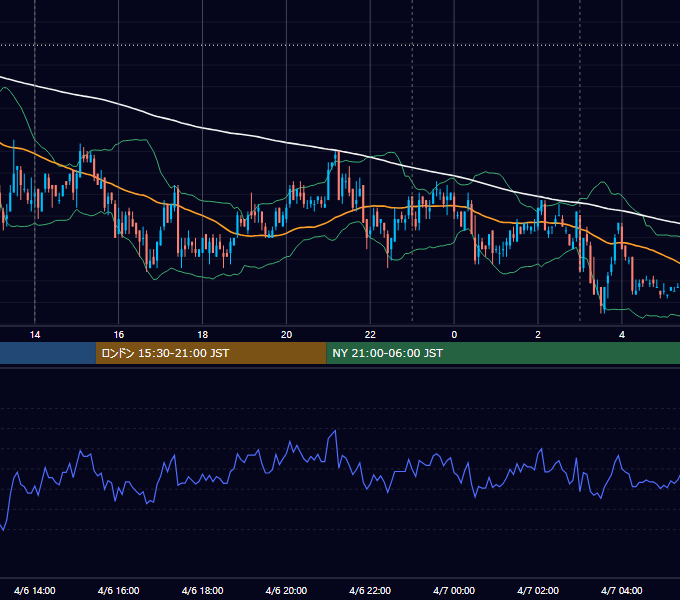Click the 4/7 04:00 time label
The height and width of the screenshot is (600, 680).
pyautogui.click(x=621, y=590)
